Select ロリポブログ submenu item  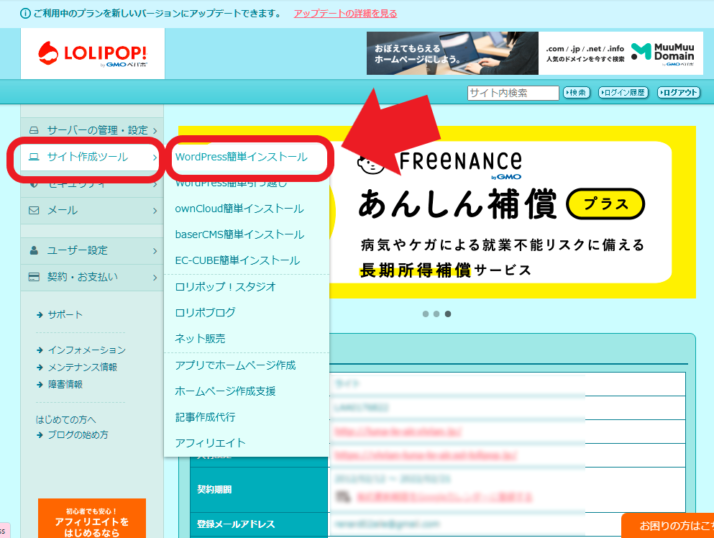pyautogui.click(x=205, y=313)
